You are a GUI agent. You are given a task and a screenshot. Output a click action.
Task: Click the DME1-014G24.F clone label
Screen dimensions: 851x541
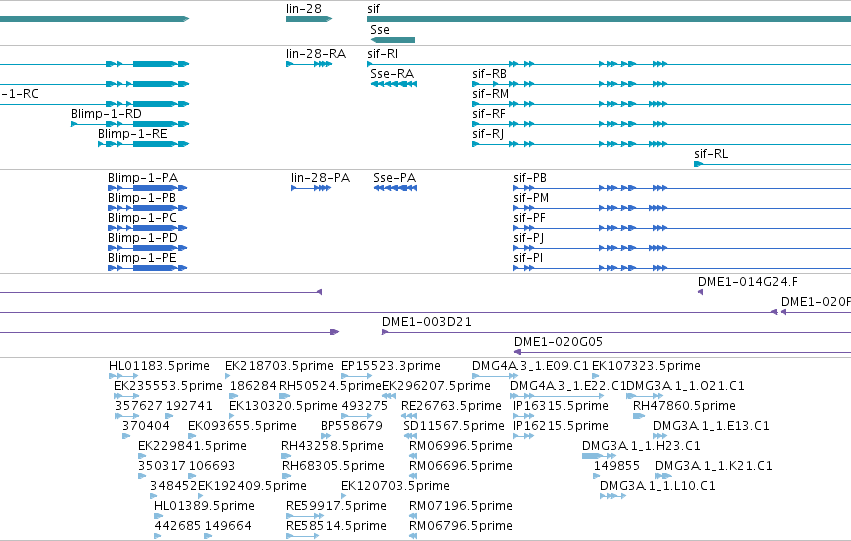[x=748, y=282]
